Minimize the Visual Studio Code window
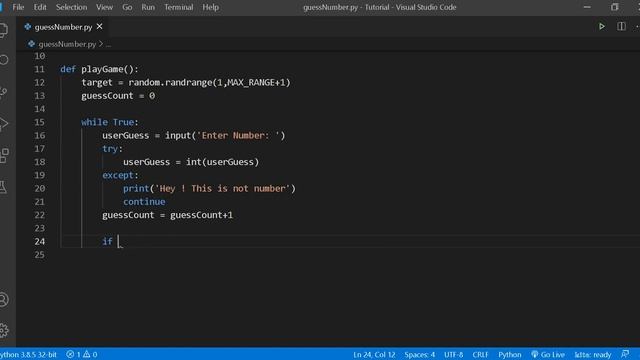The image size is (640, 360). click(587, 7)
